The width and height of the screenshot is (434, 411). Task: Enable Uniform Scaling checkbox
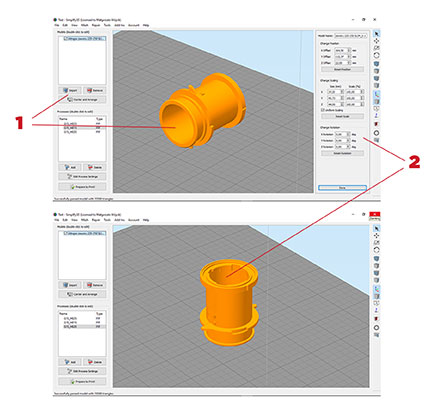pos(322,110)
